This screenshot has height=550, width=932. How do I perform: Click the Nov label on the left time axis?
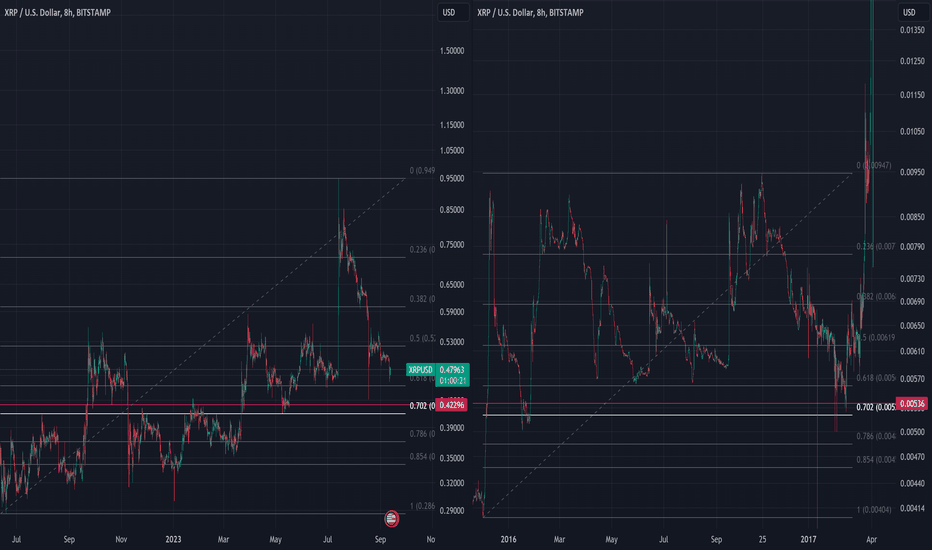coord(121,539)
